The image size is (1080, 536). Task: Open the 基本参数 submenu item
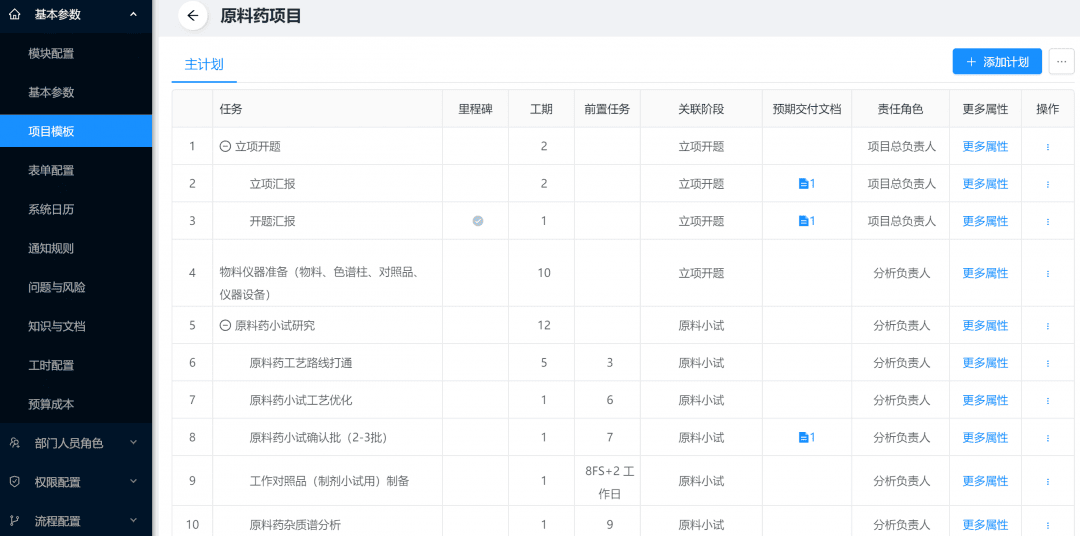(76, 92)
